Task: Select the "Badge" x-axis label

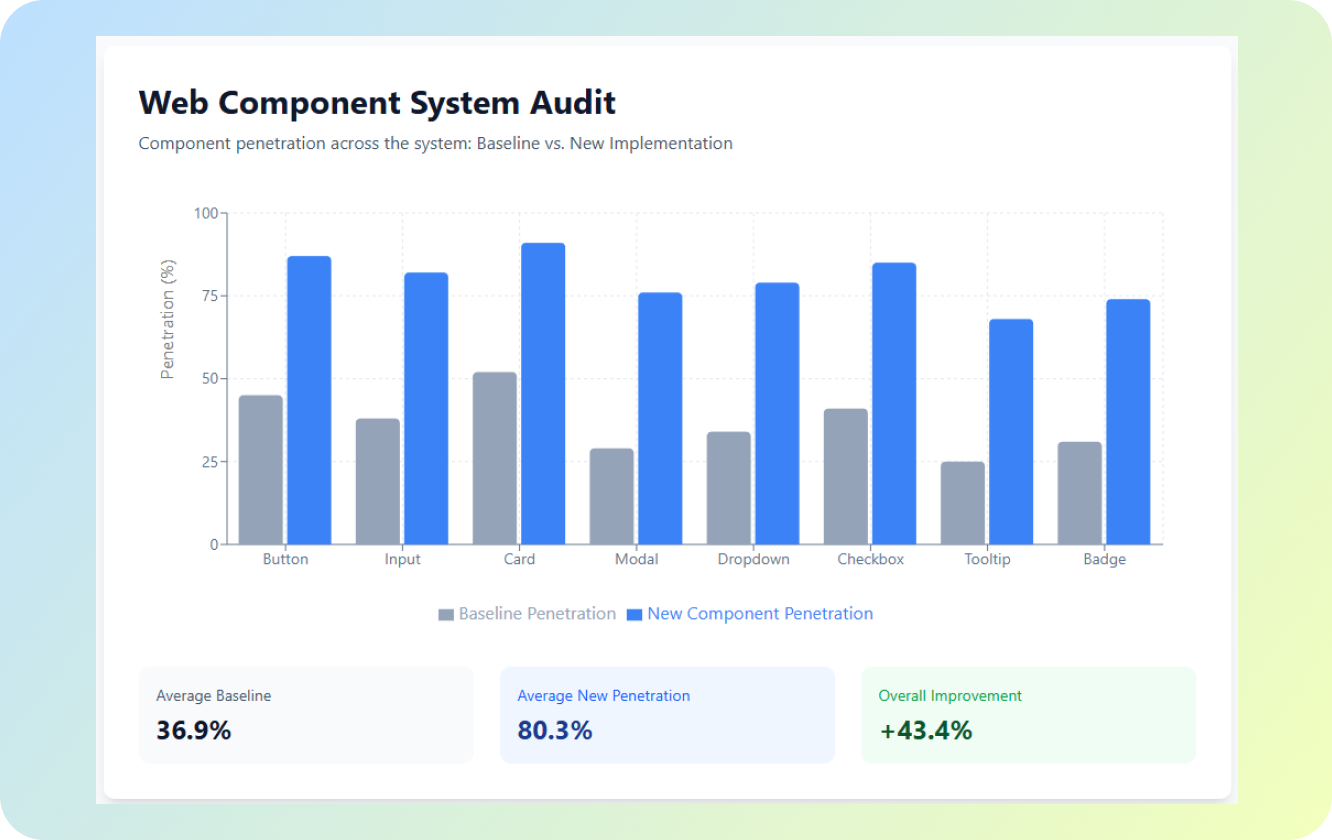Action: pyautogui.click(x=1104, y=560)
